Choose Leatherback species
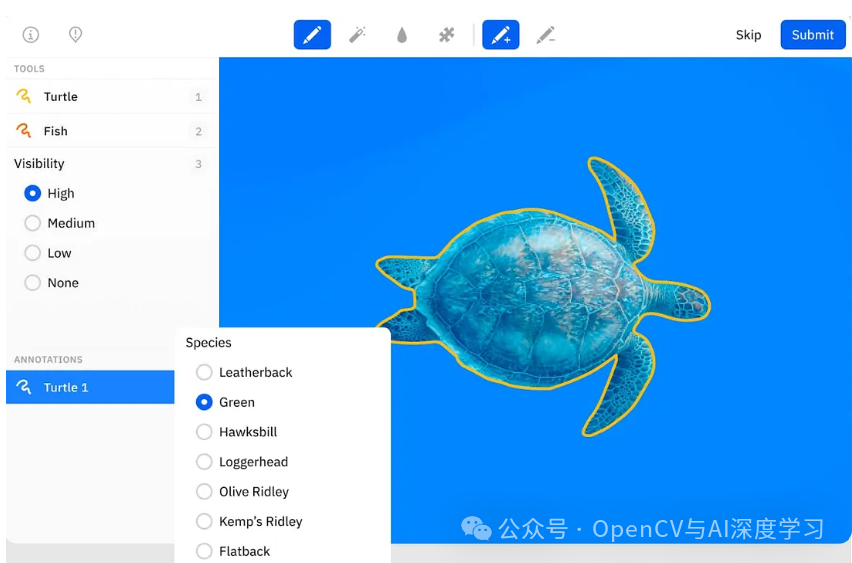 [204, 372]
